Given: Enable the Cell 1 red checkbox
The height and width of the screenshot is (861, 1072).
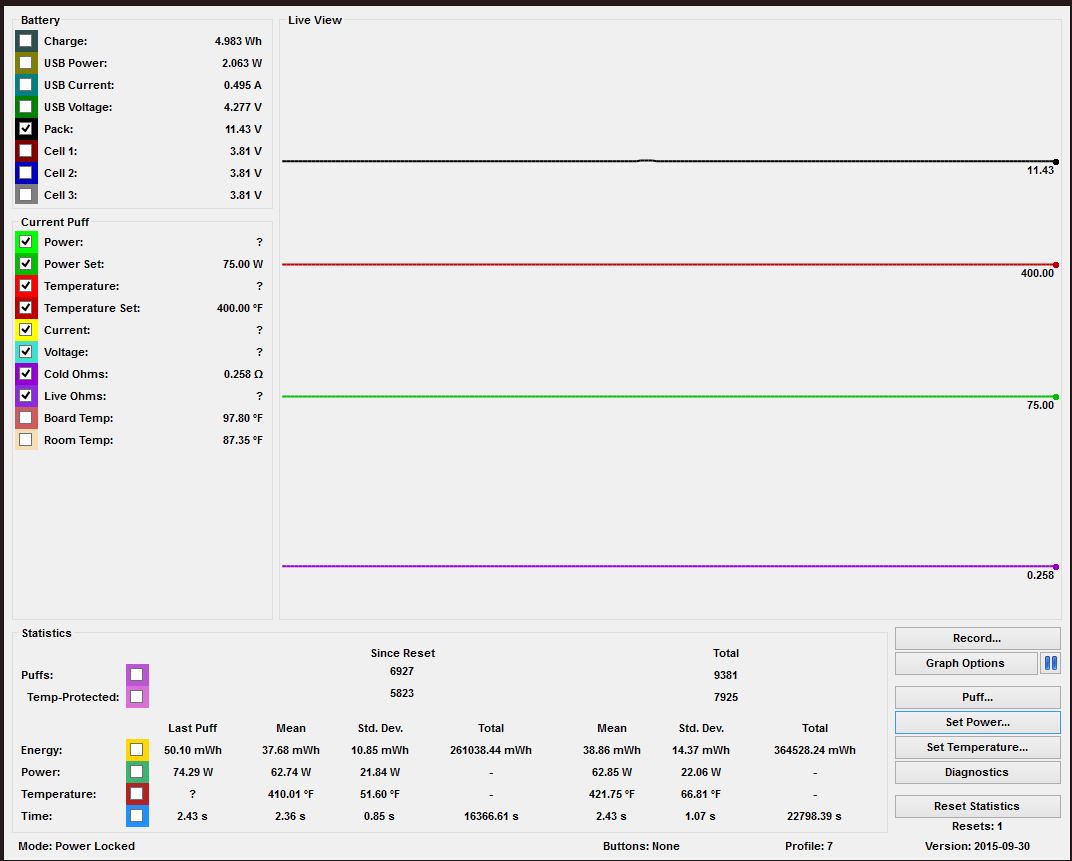Looking at the screenshot, I should click(x=26, y=151).
